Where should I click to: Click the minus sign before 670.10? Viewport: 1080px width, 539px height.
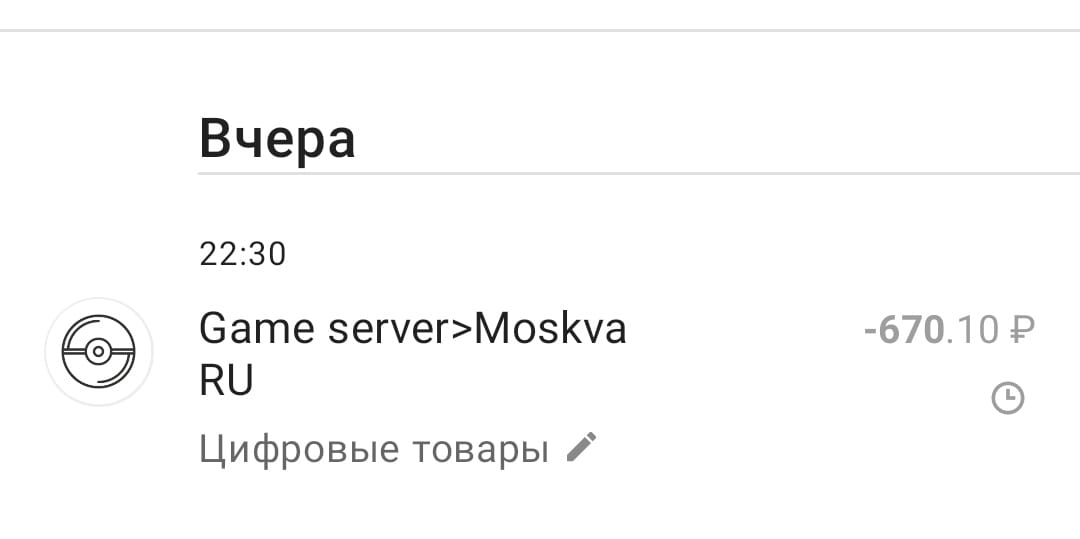[870, 332]
